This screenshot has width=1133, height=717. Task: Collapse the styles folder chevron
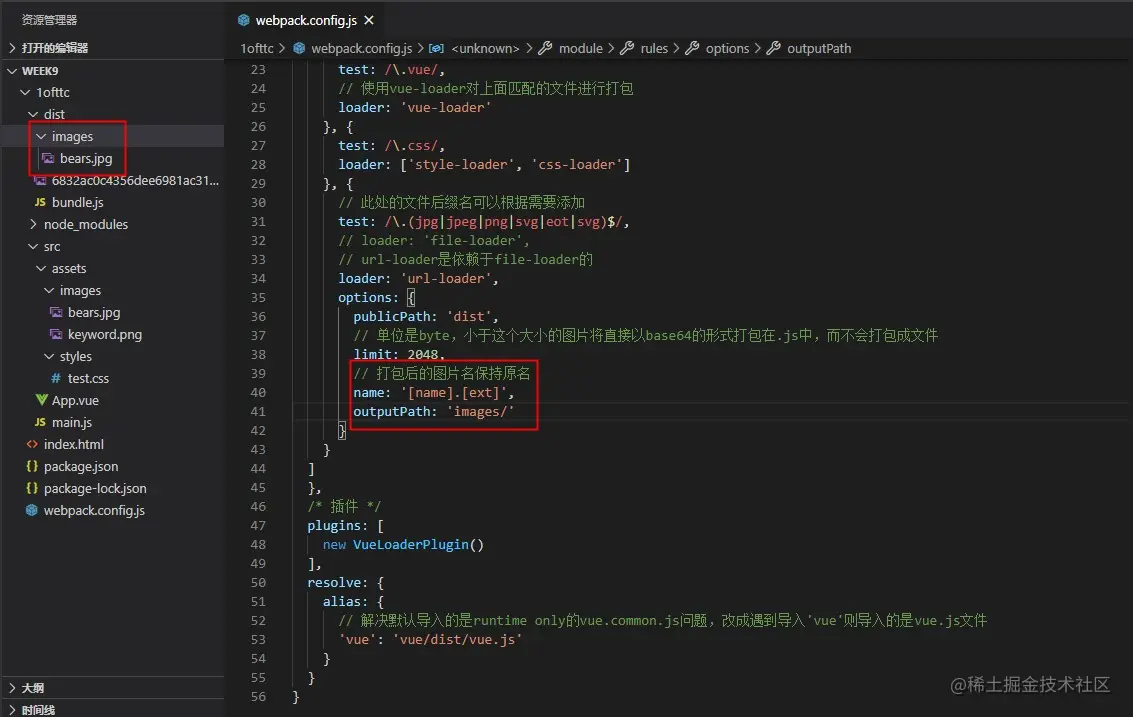49,356
